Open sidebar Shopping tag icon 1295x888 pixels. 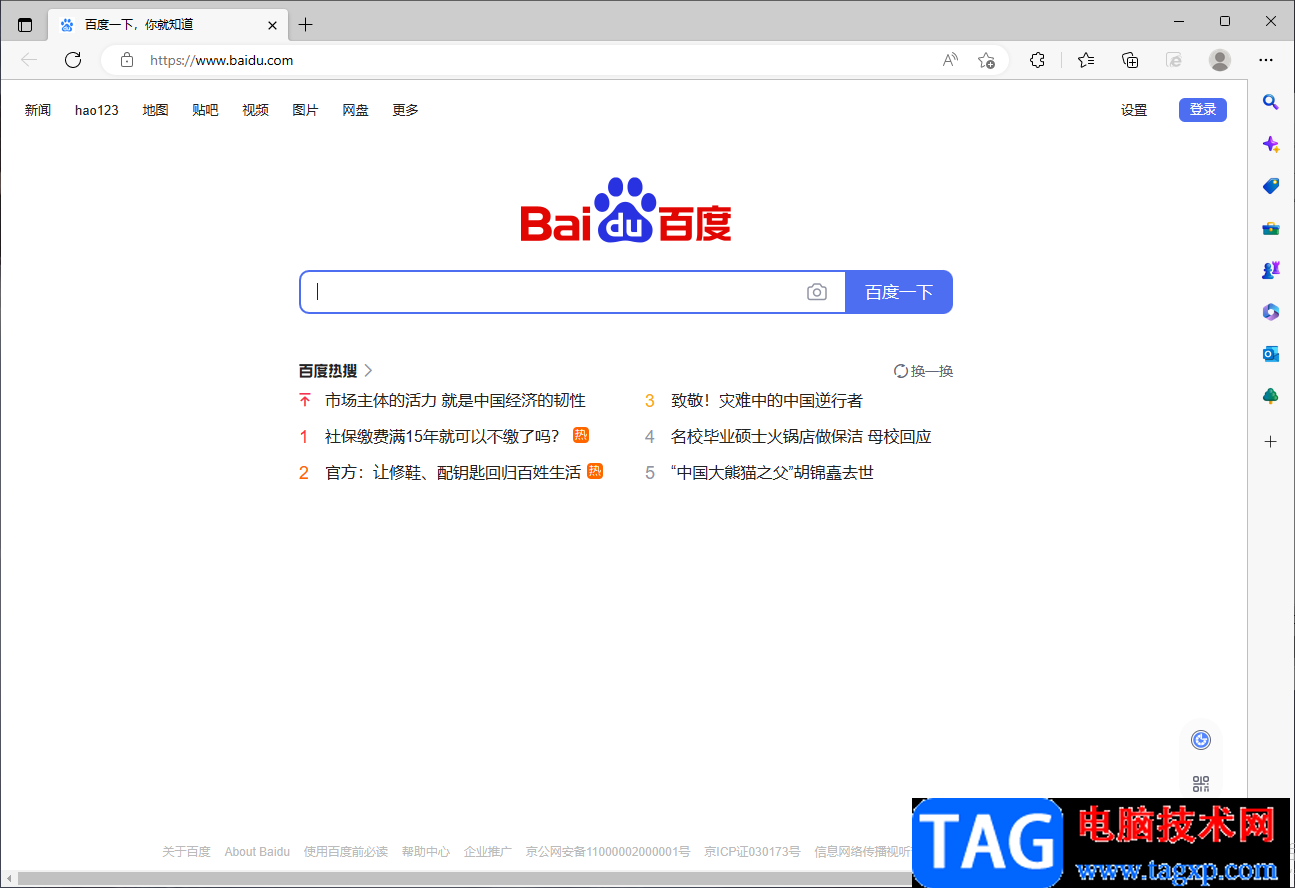click(x=1271, y=186)
